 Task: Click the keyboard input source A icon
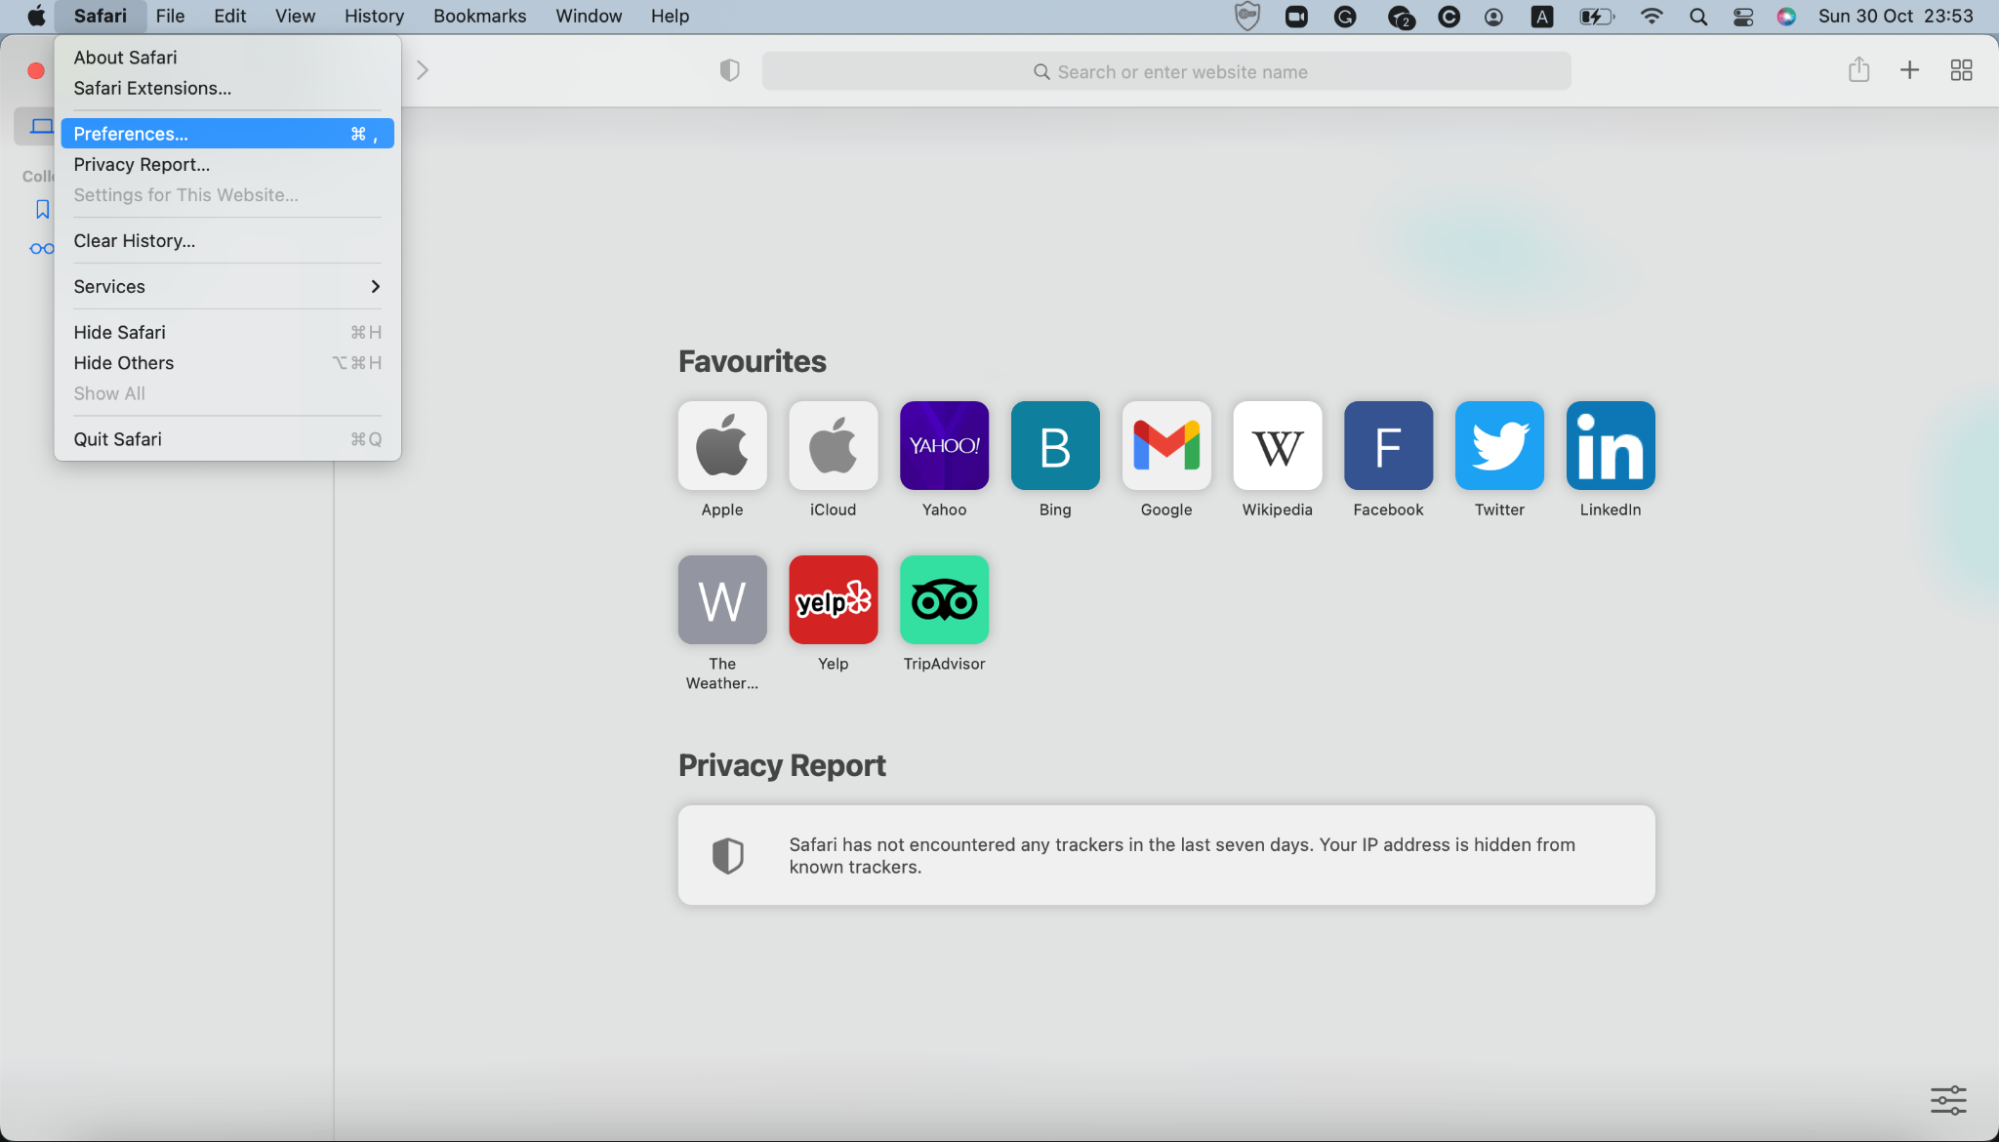tap(1542, 16)
